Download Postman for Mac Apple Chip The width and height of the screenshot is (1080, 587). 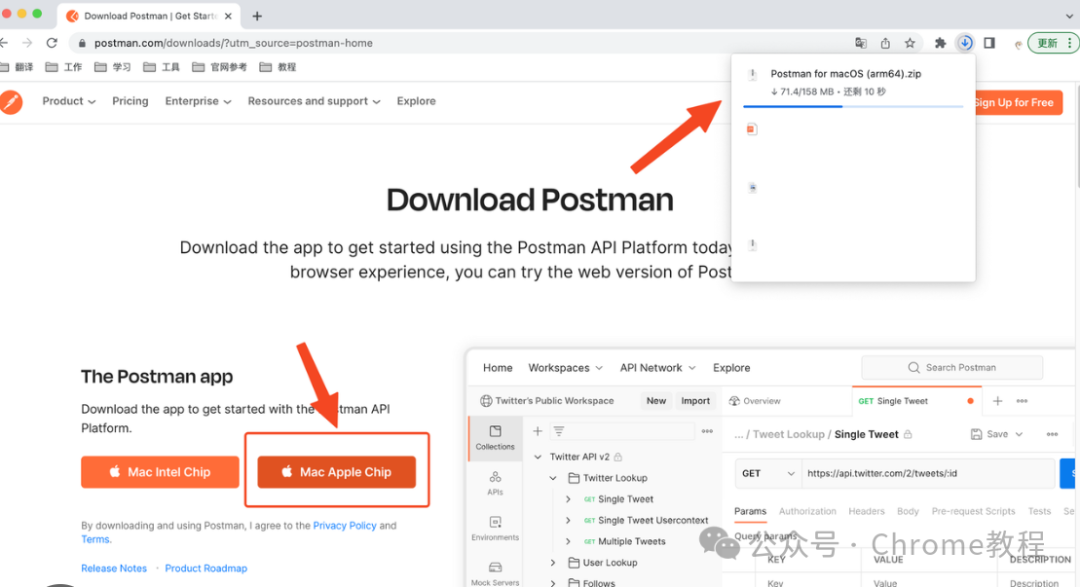click(x=337, y=472)
